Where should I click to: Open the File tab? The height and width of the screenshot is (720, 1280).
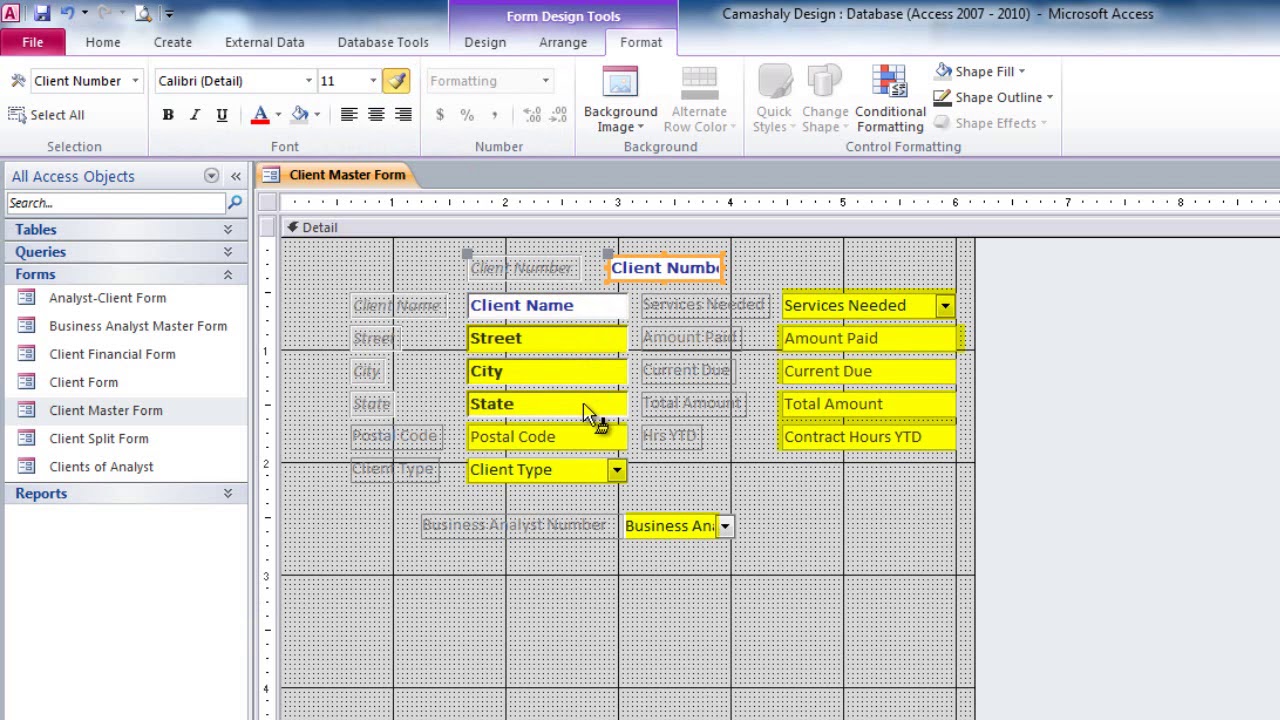point(33,42)
